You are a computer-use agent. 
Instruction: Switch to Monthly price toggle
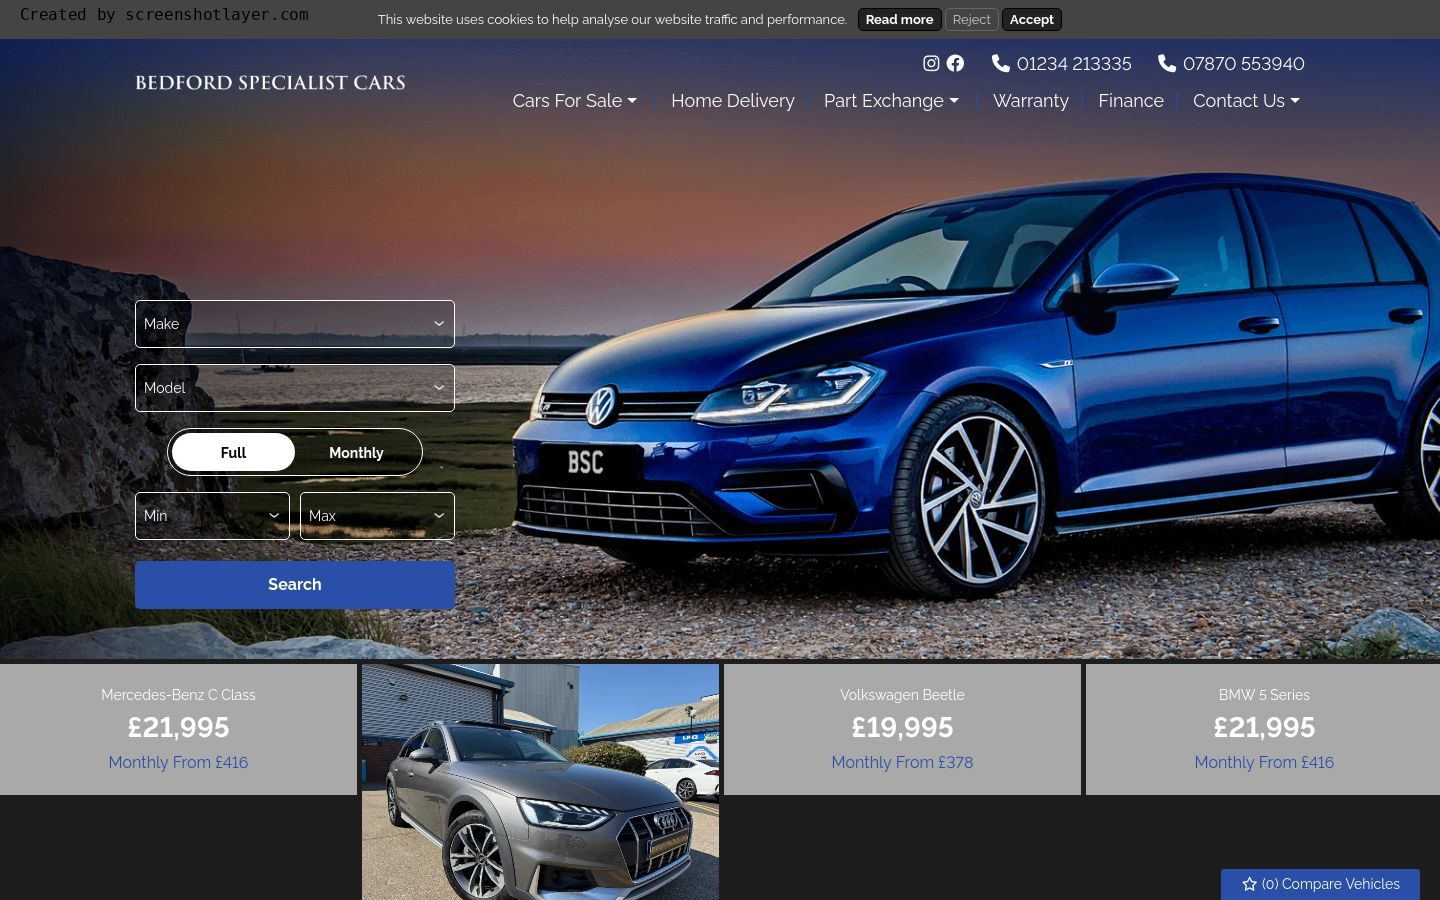click(x=356, y=452)
